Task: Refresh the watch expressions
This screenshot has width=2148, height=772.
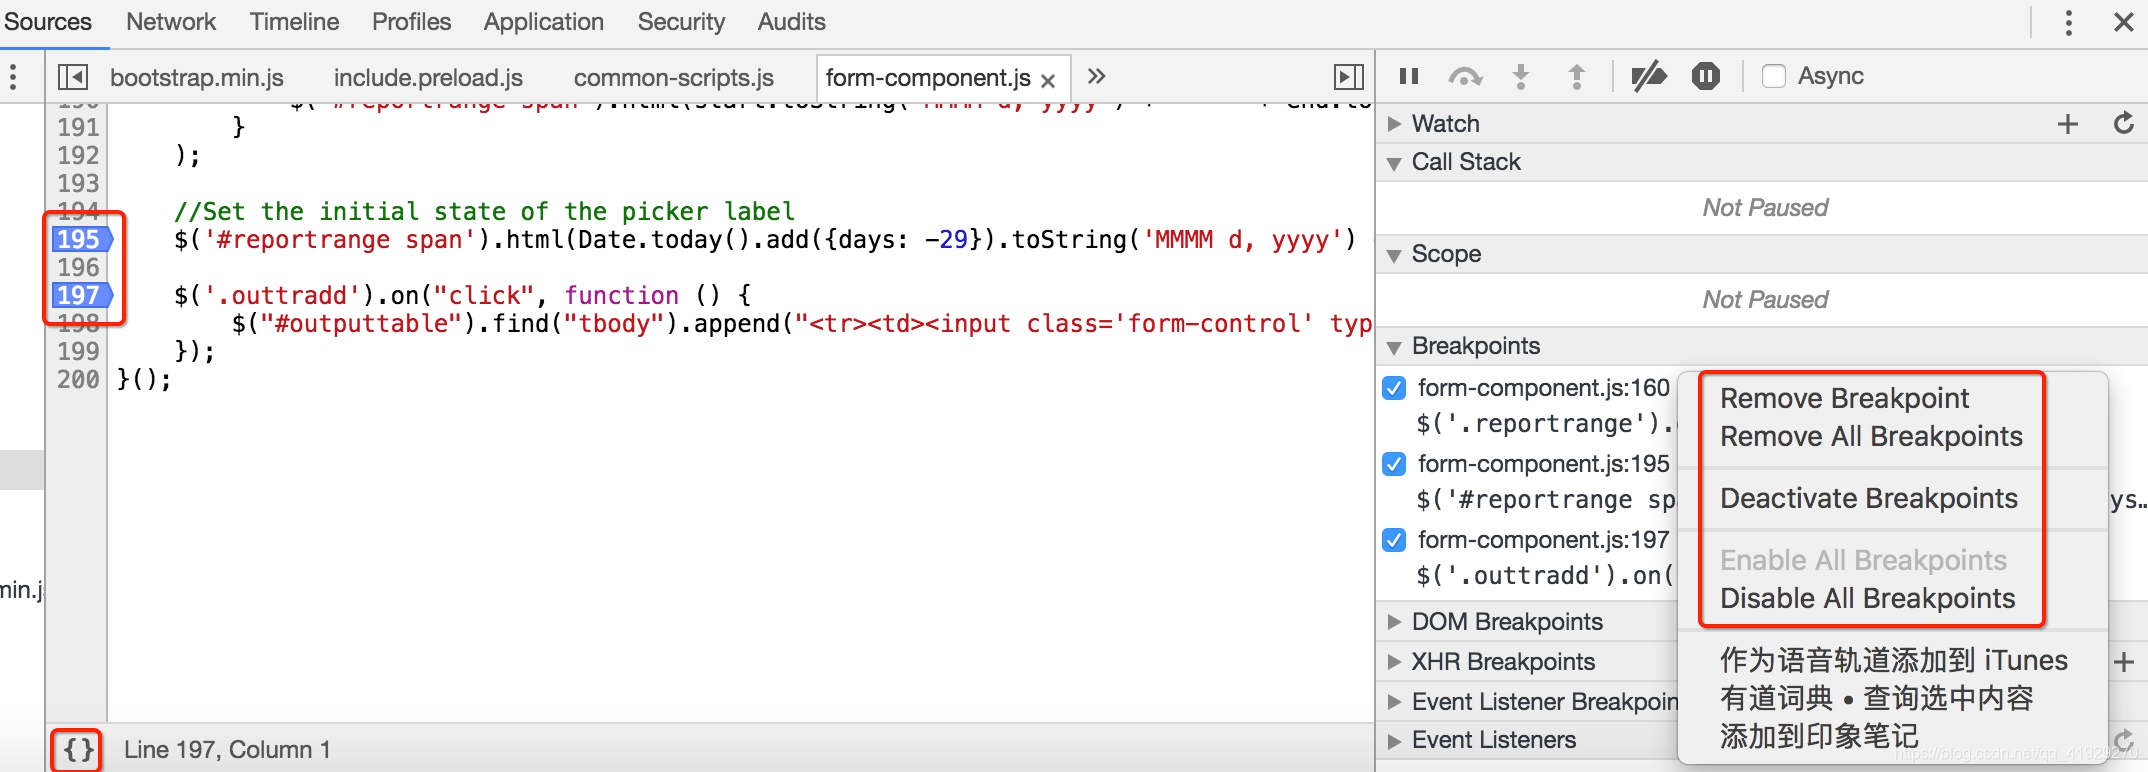Action: pyautogui.click(x=2124, y=124)
